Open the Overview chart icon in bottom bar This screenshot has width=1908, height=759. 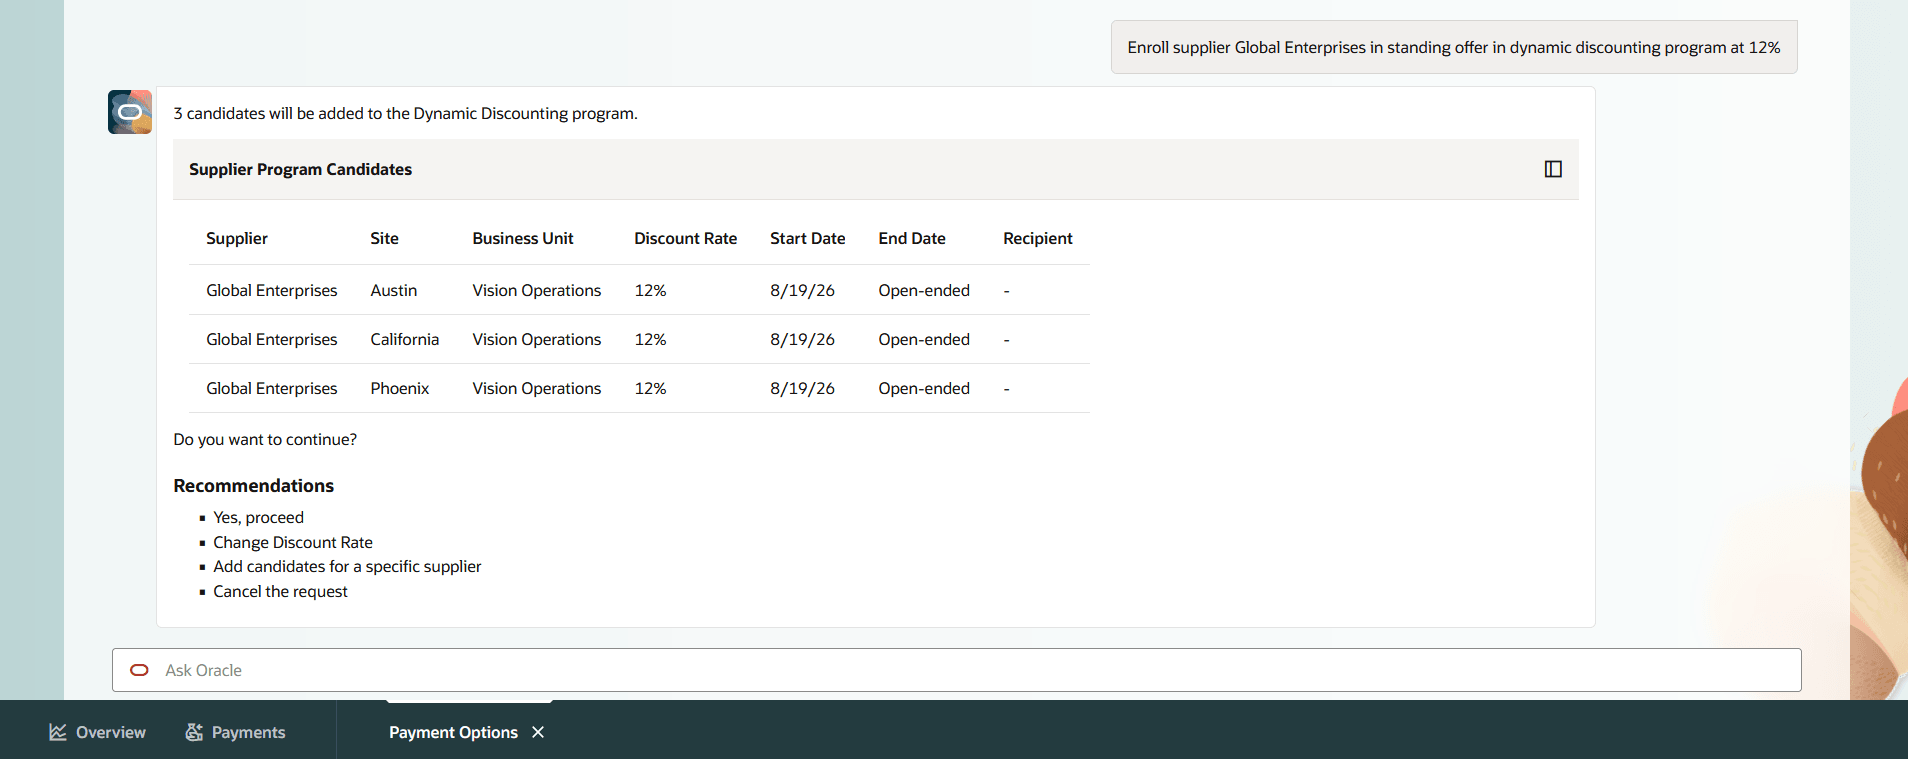pyautogui.click(x=58, y=732)
